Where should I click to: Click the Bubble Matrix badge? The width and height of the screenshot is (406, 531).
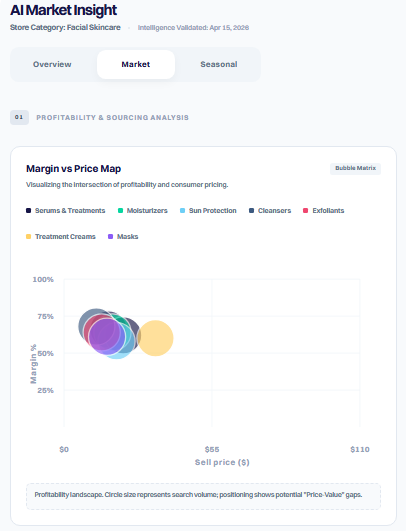355,168
